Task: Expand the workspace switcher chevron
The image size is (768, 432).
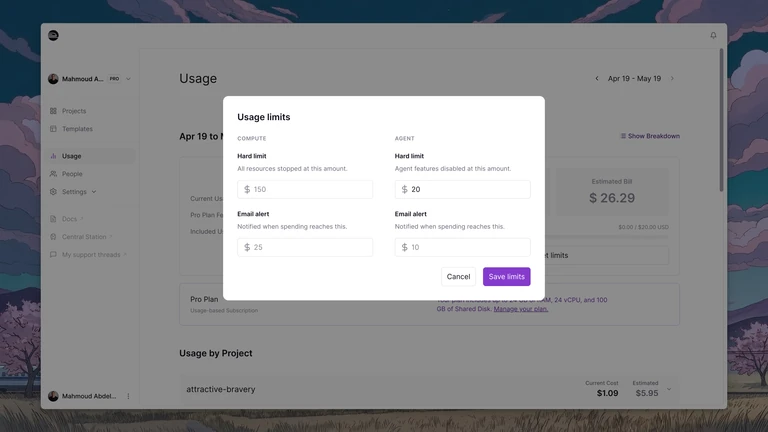Action: click(x=128, y=79)
